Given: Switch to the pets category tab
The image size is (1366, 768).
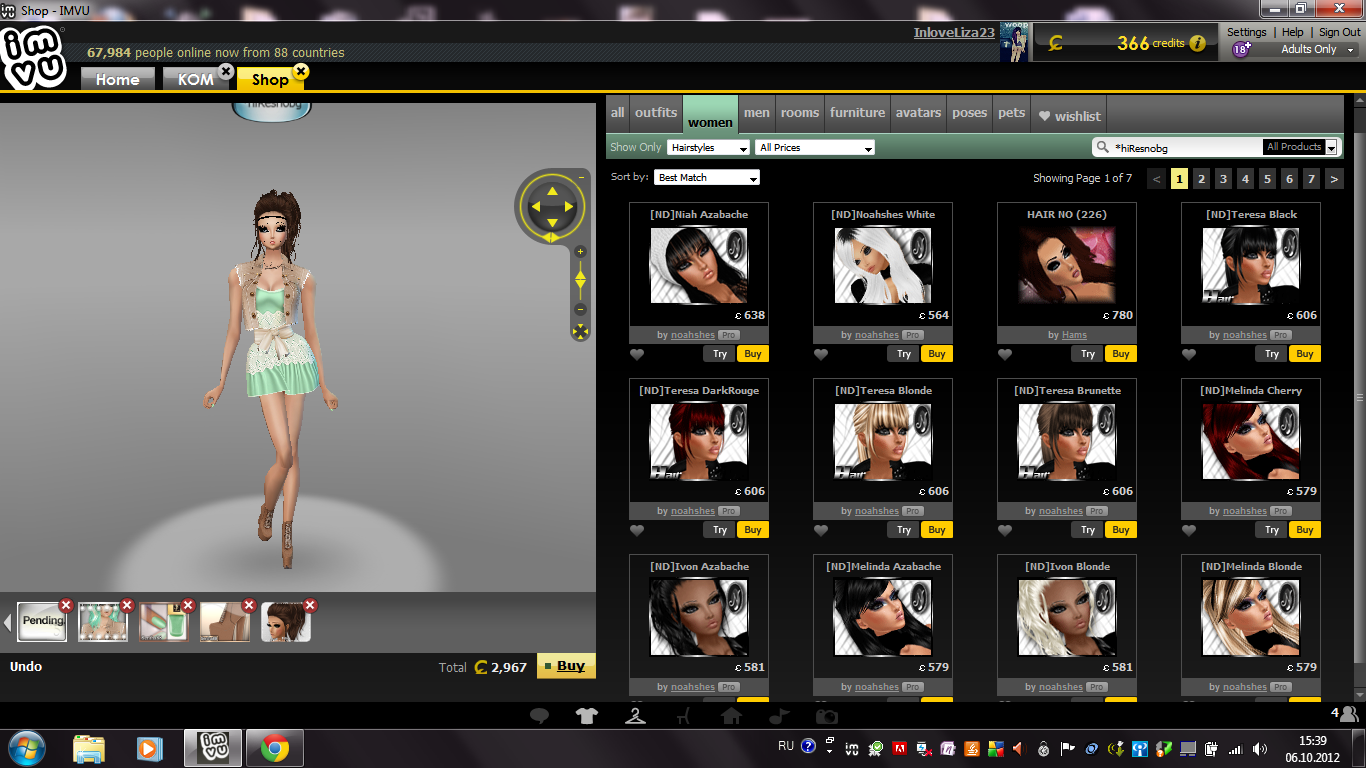Looking at the screenshot, I should (x=1012, y=113).
